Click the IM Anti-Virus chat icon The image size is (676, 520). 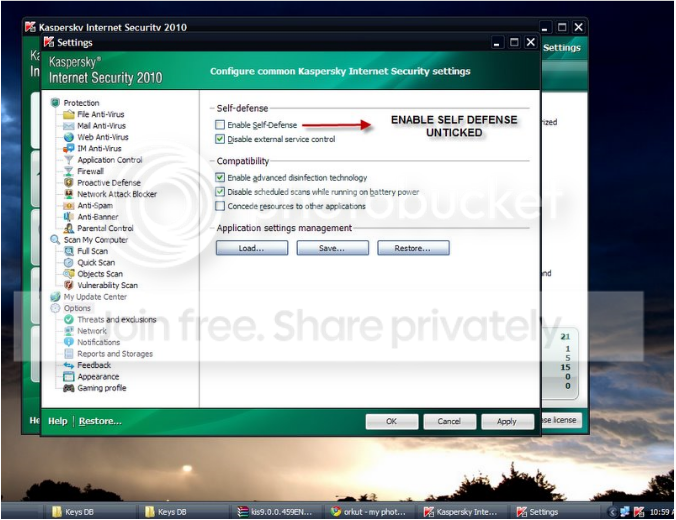click(69, 148)
